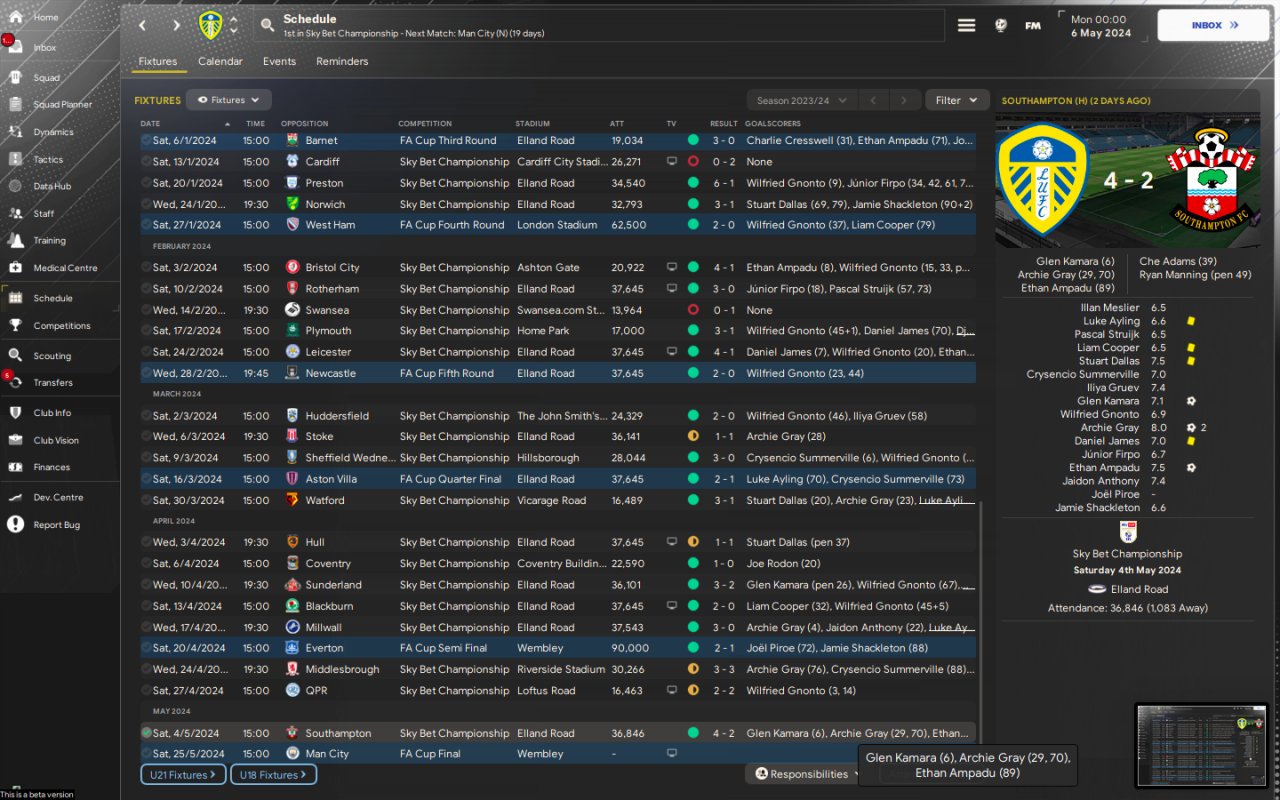Open Competitions from the sidebar
Viewport: 1280px width, 800px height.
pyautogui.click(x=62, y=326)
